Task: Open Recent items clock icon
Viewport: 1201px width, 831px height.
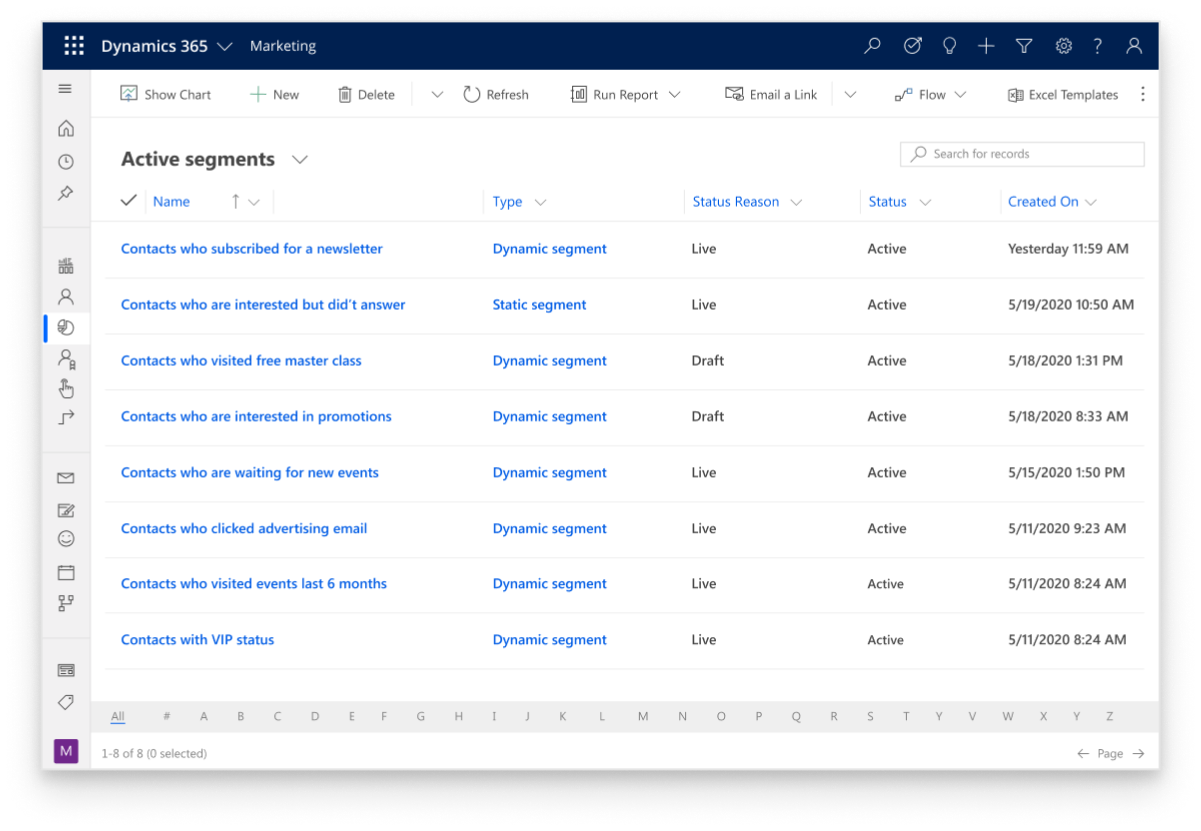Action: click(66, 161)
